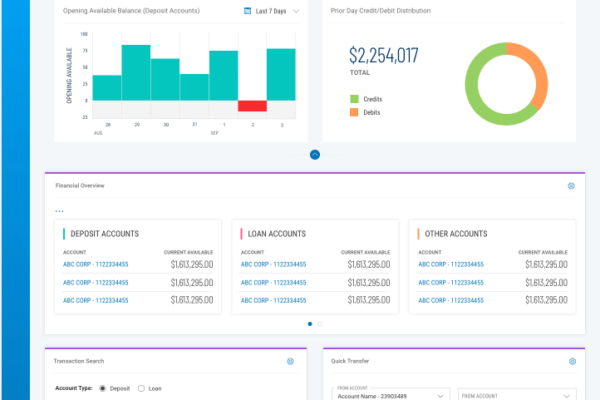Open the Transaction Search settings gear
Image resolution: width=600 pixels, height=400 pixels.
click(x=290, y=361)
